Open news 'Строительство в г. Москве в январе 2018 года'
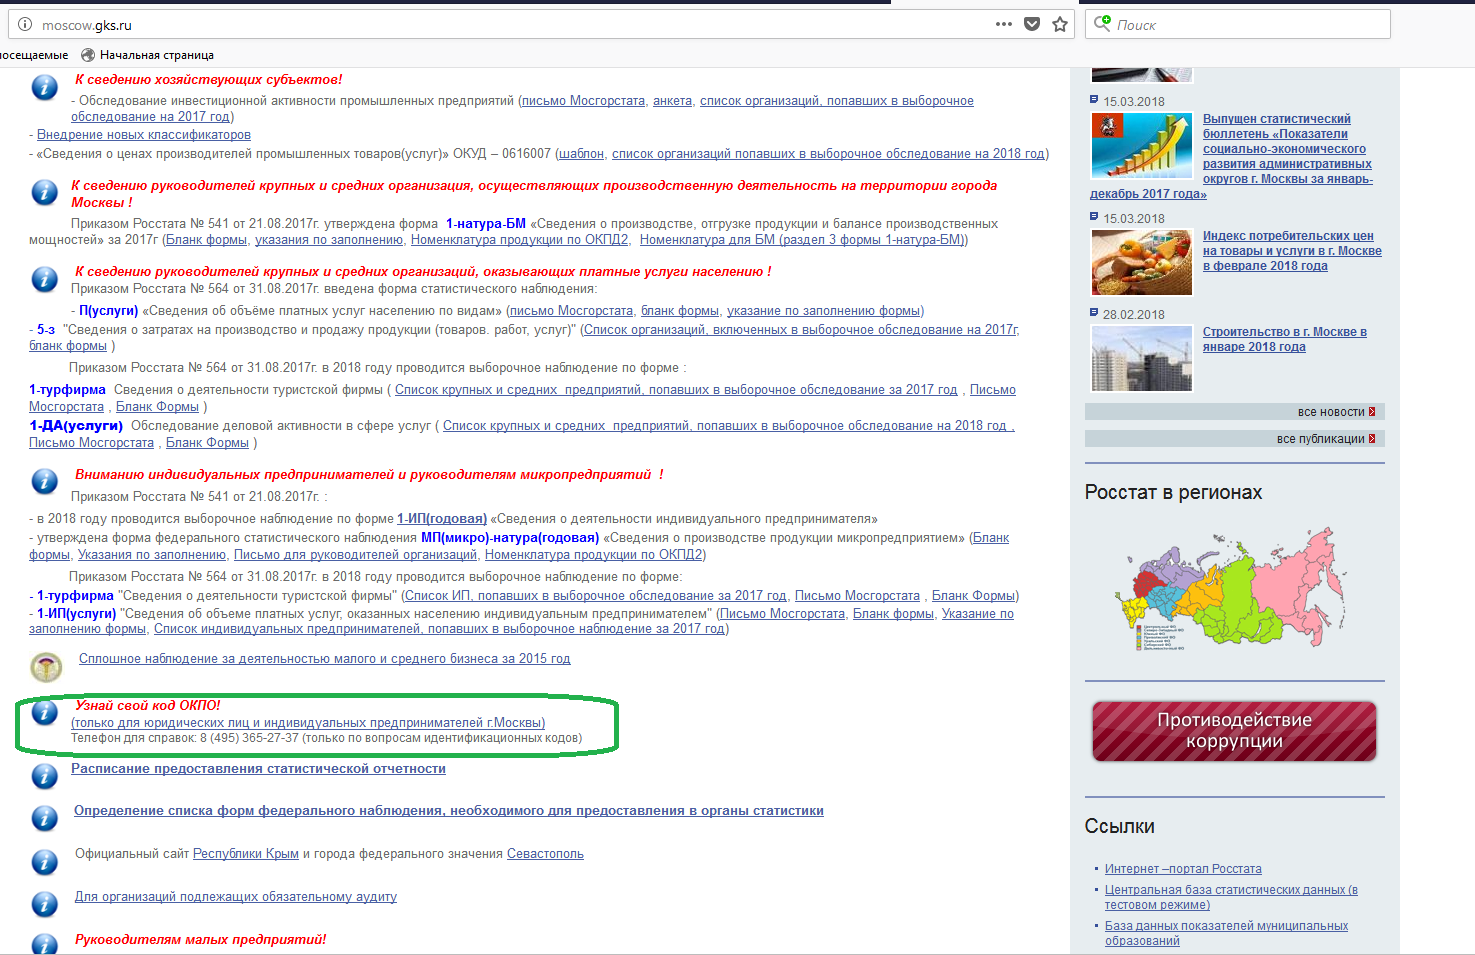 tap(1285, 339)
